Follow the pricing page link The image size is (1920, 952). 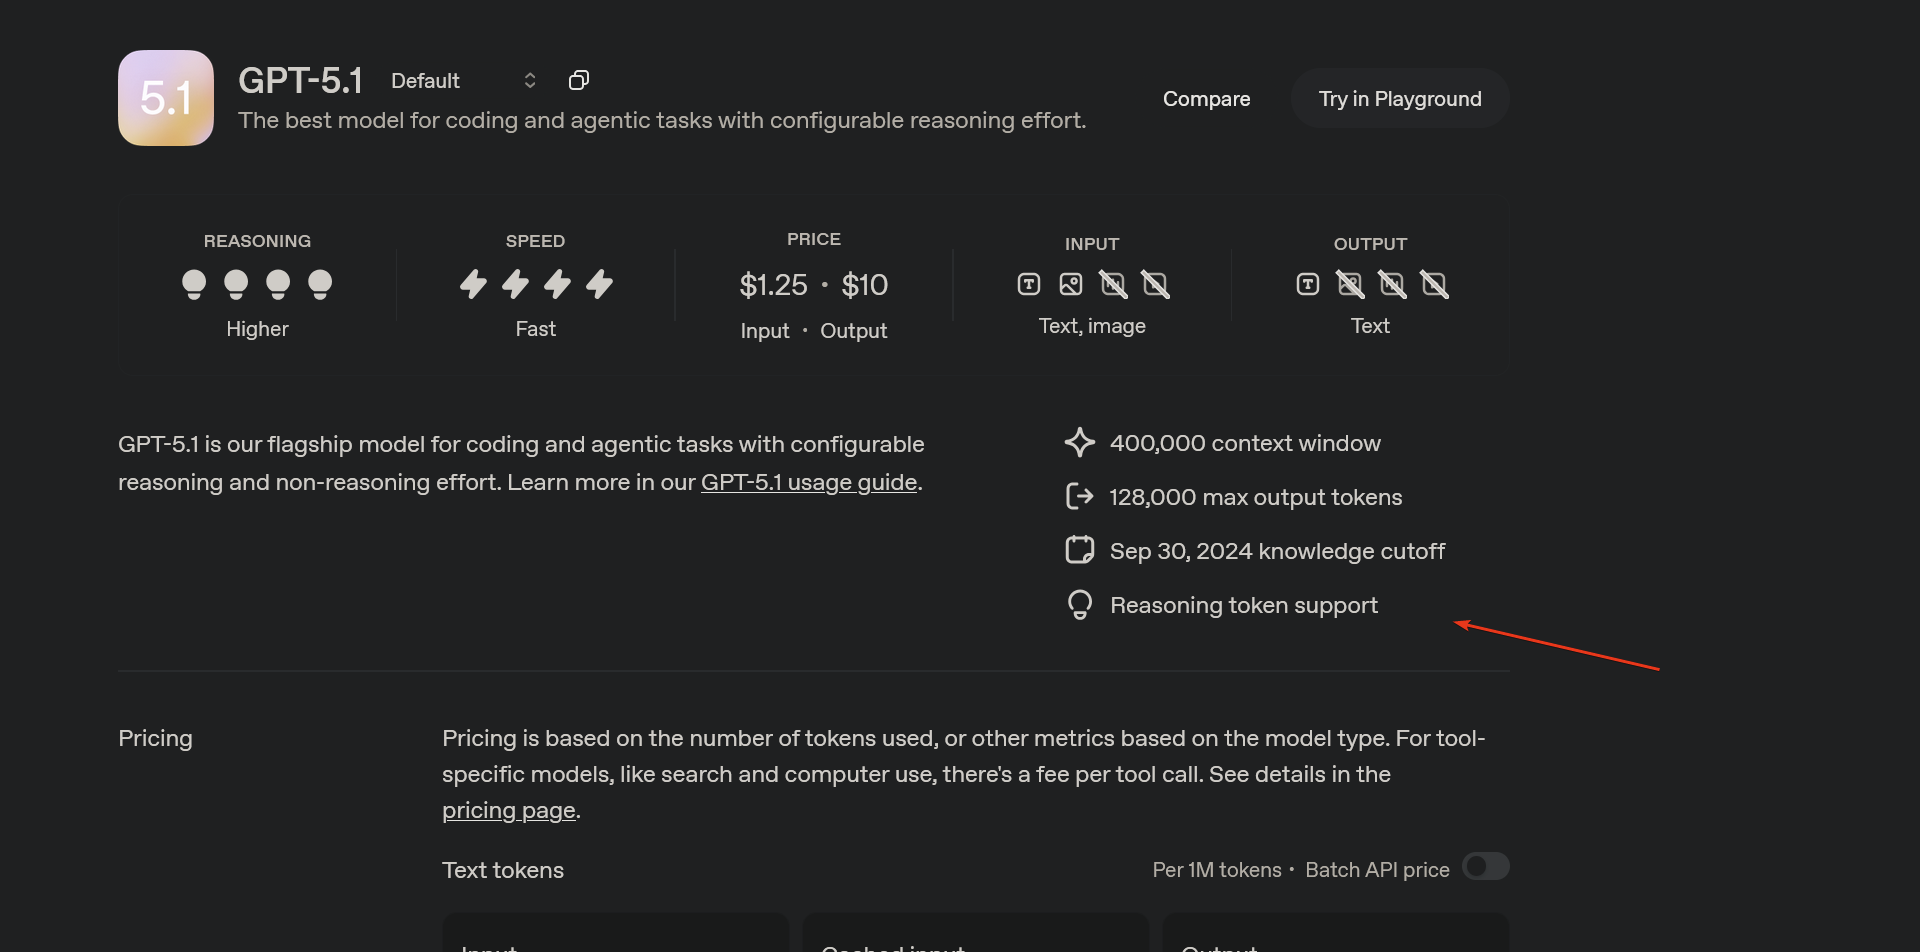click(509, 810)
